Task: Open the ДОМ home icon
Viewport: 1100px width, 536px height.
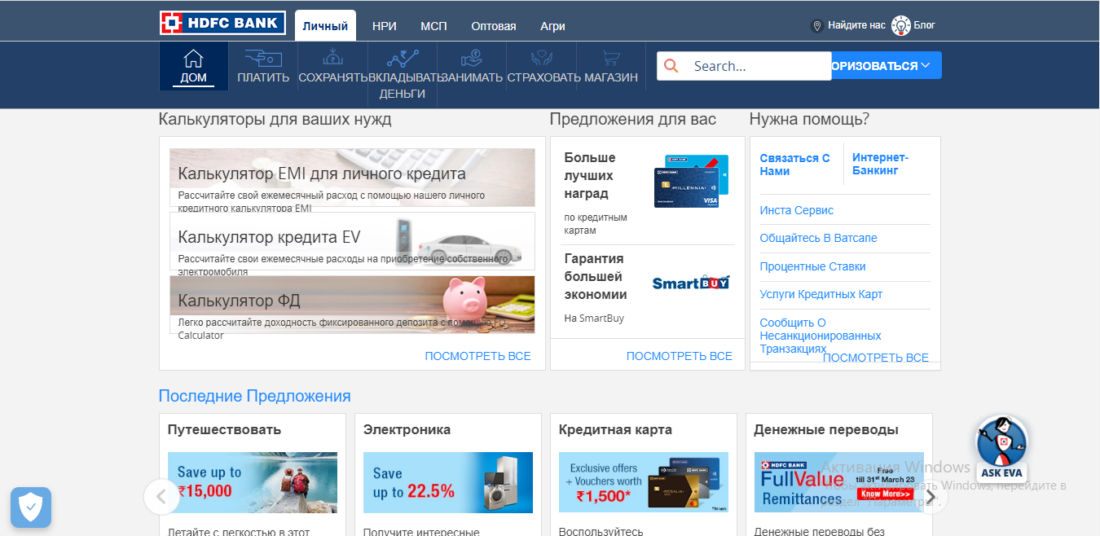Action: (x=193, y=58)
